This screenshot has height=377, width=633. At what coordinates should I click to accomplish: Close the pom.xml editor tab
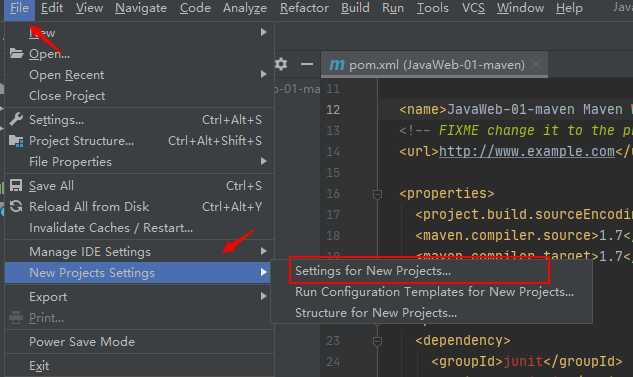[537, 65]
